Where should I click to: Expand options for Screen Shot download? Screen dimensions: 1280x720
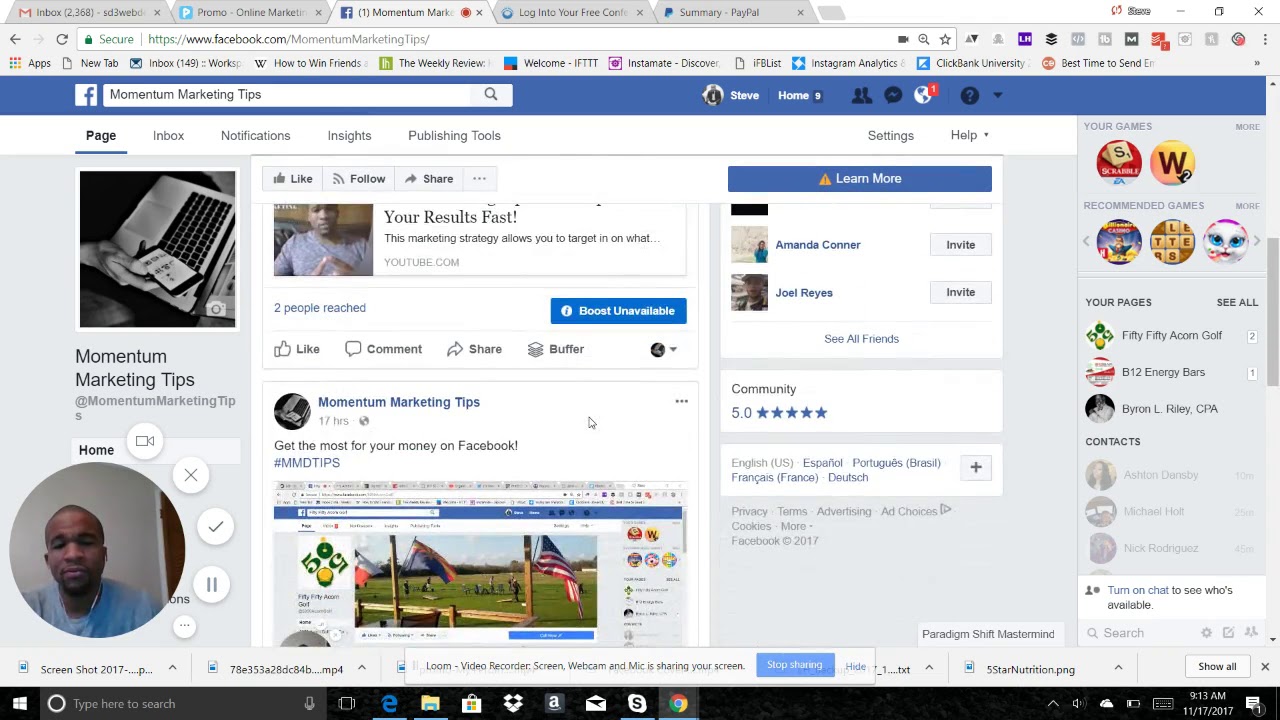click(172, 668)
